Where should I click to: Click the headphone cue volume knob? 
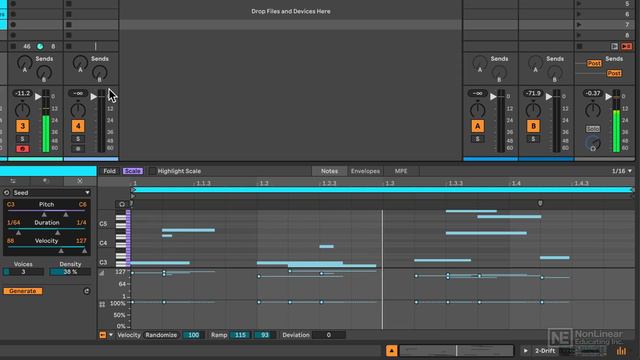[593, 143]
